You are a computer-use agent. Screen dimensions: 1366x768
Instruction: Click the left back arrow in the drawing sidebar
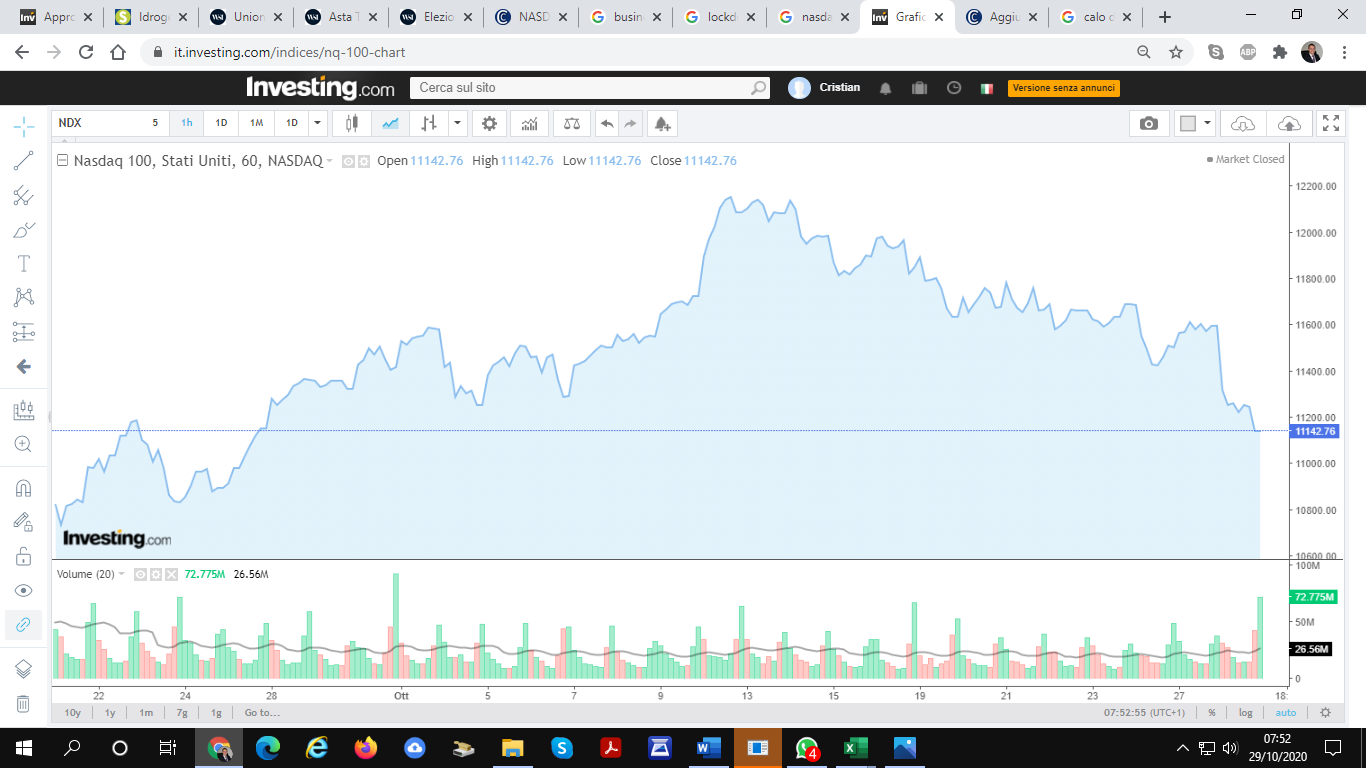pyautogui.click(x=24, y=366)
